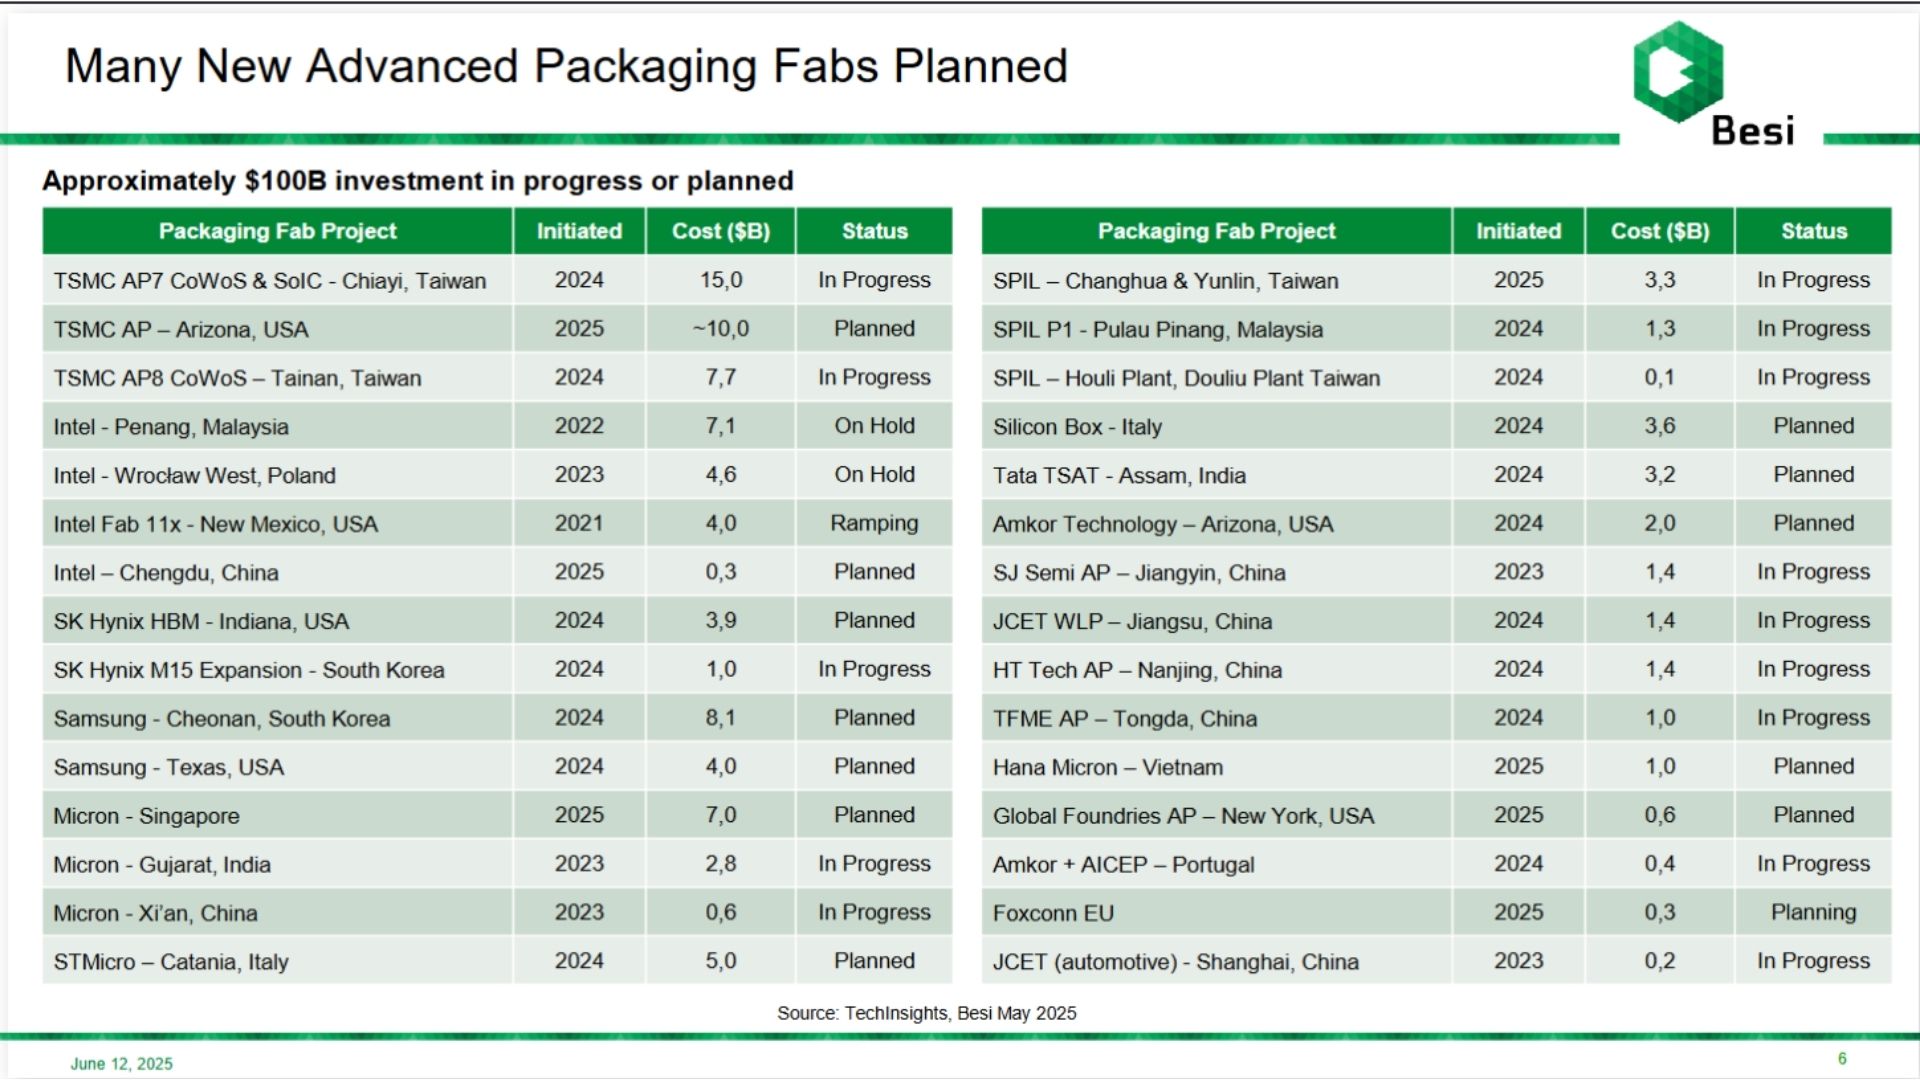Click the Intel - Penang, Malaysia entry
This screenshot has height=1080, width=1920.
point(171,427)
